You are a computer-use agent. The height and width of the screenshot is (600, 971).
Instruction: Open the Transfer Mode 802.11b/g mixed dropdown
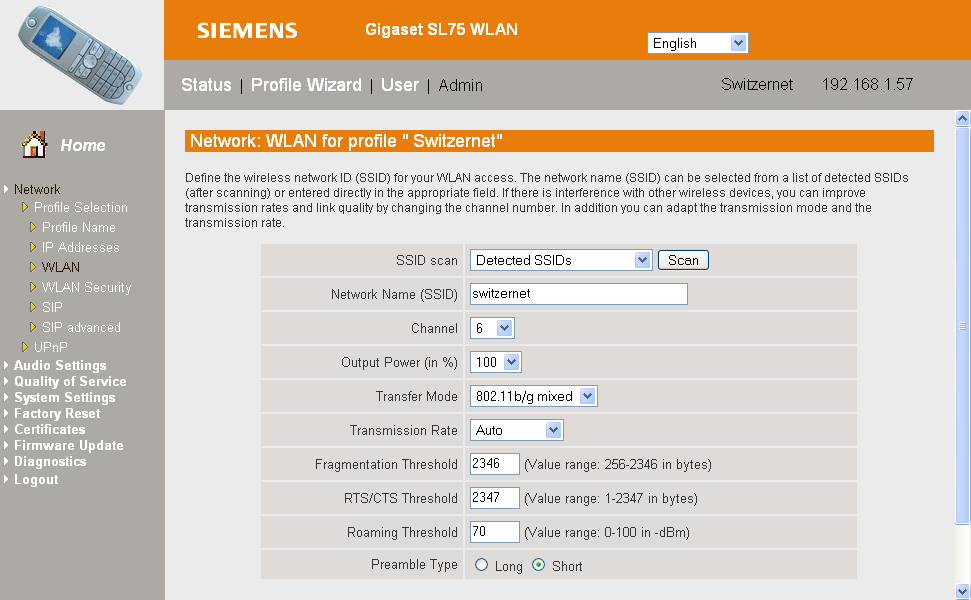[x=533, y=396]
